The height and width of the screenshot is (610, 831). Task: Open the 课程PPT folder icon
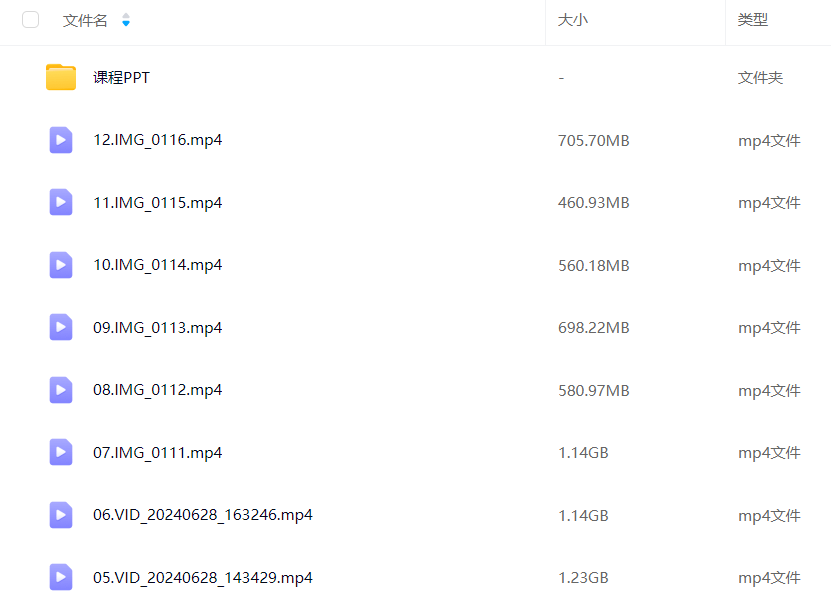(61, 77)
